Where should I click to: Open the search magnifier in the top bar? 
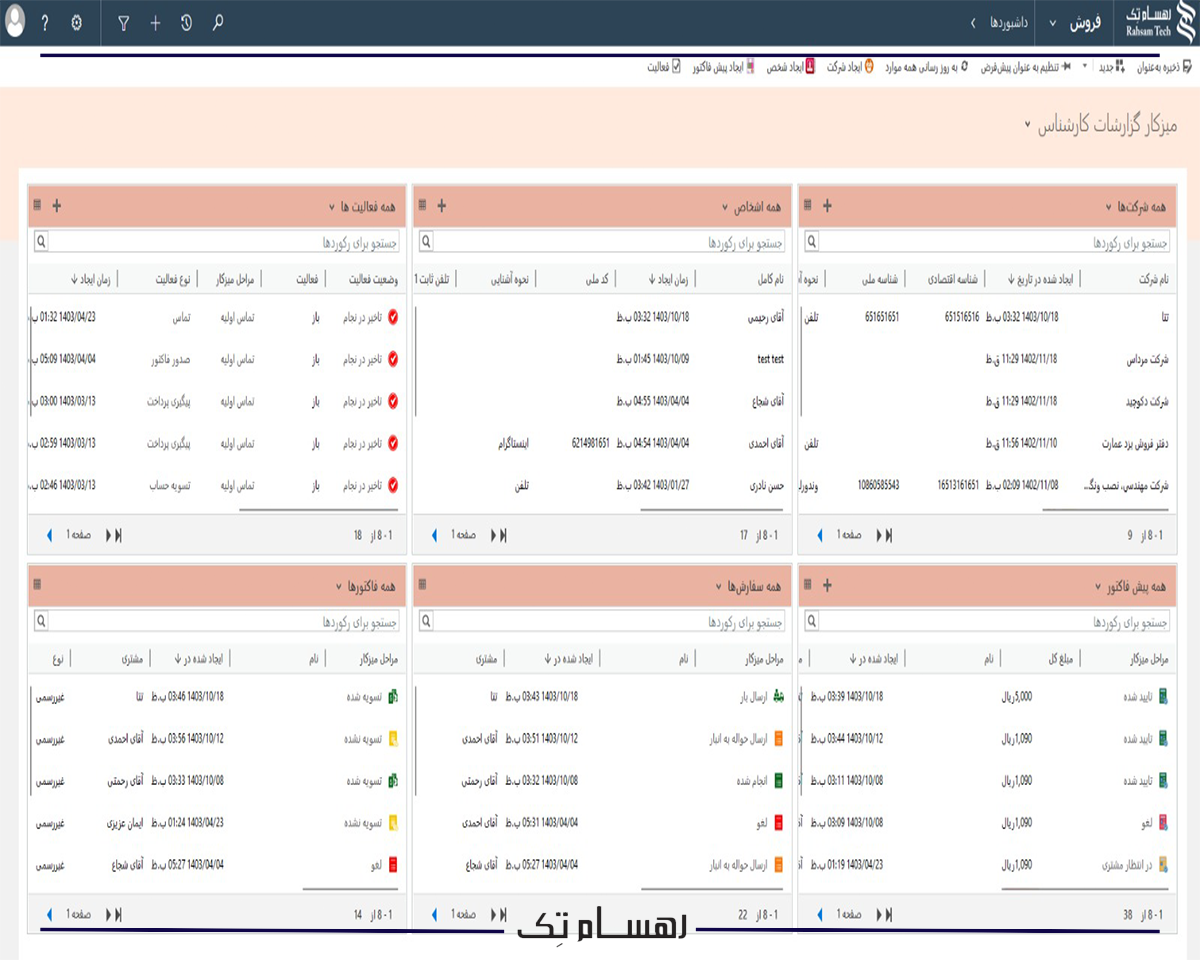click(x=218, y=22)
